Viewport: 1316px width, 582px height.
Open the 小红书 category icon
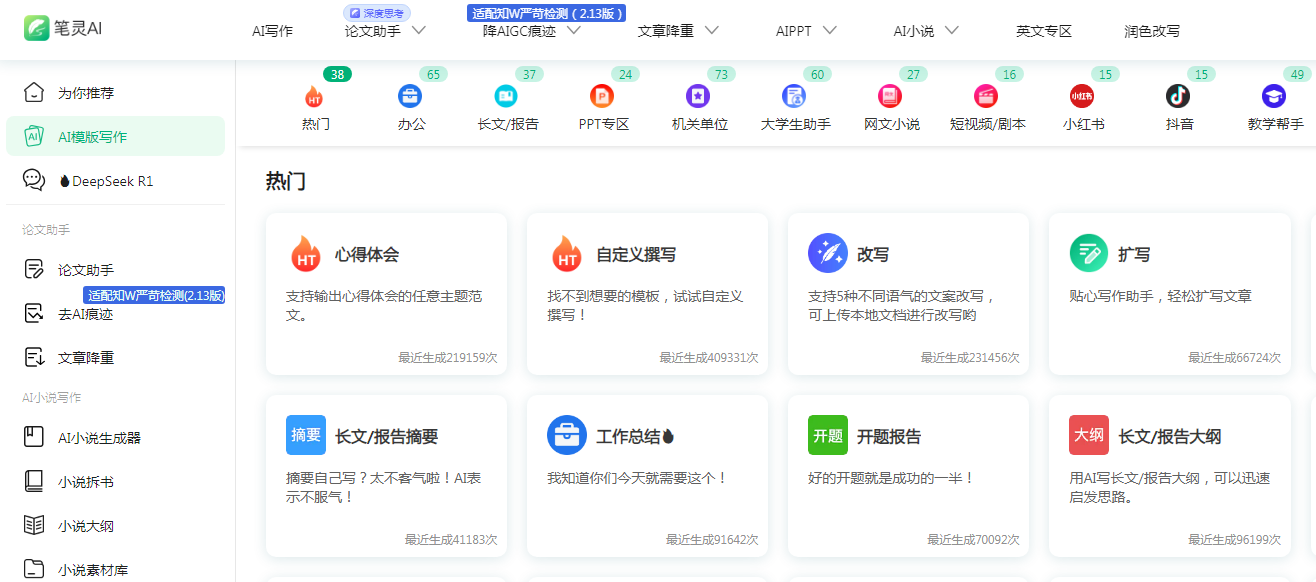point(1082,96)
